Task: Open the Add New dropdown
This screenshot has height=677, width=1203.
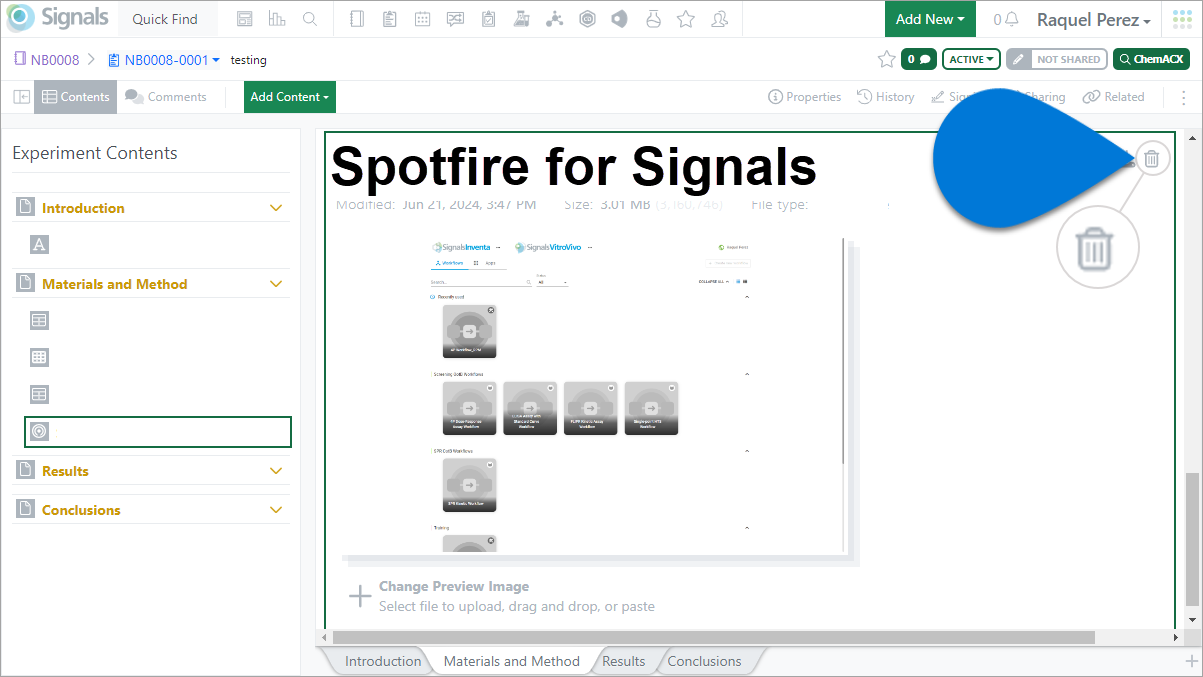Action: point(930,19)
